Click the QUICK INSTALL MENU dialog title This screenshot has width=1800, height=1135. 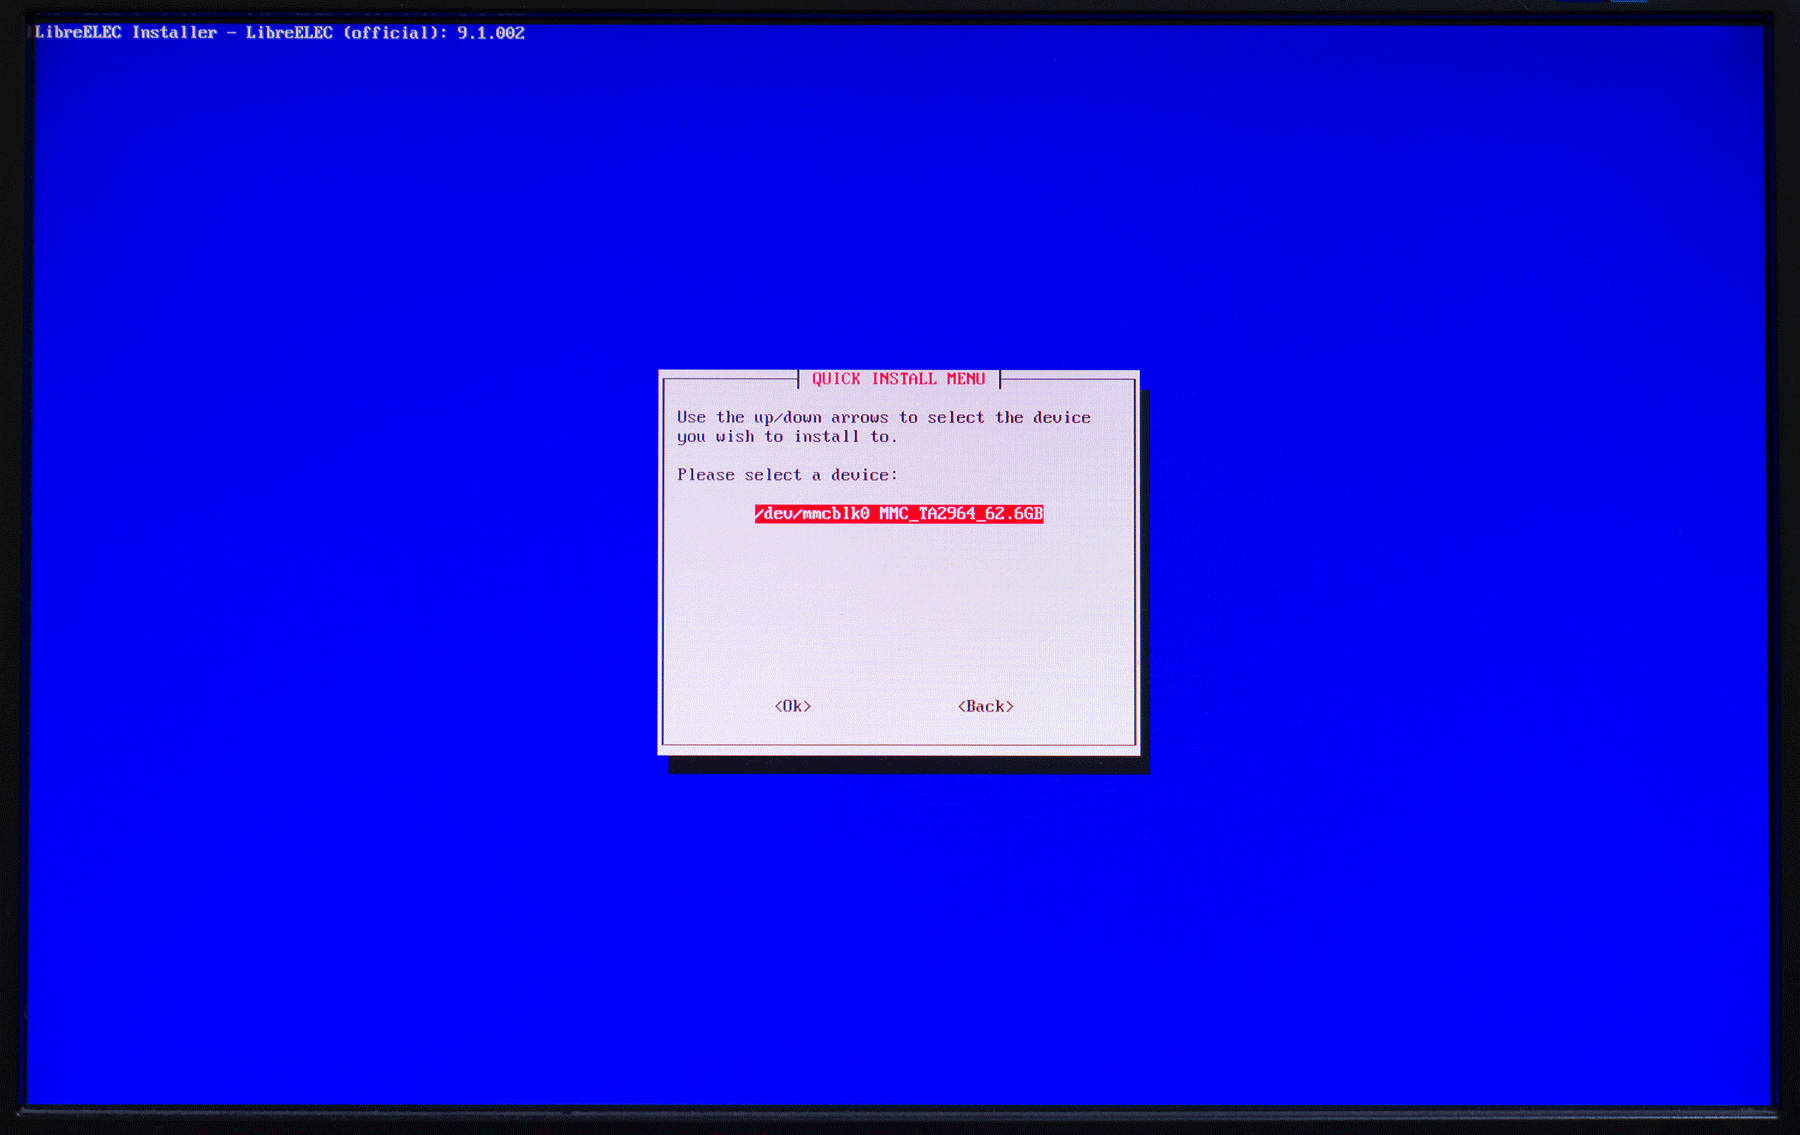pos(898,379)
